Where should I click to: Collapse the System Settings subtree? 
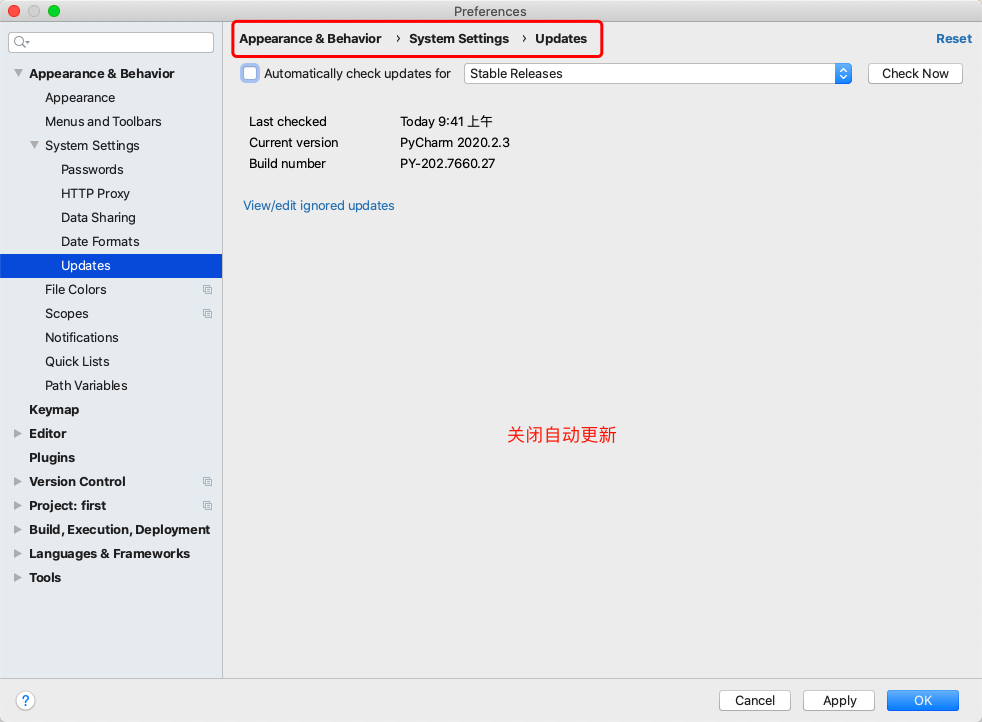coord(34,145)
